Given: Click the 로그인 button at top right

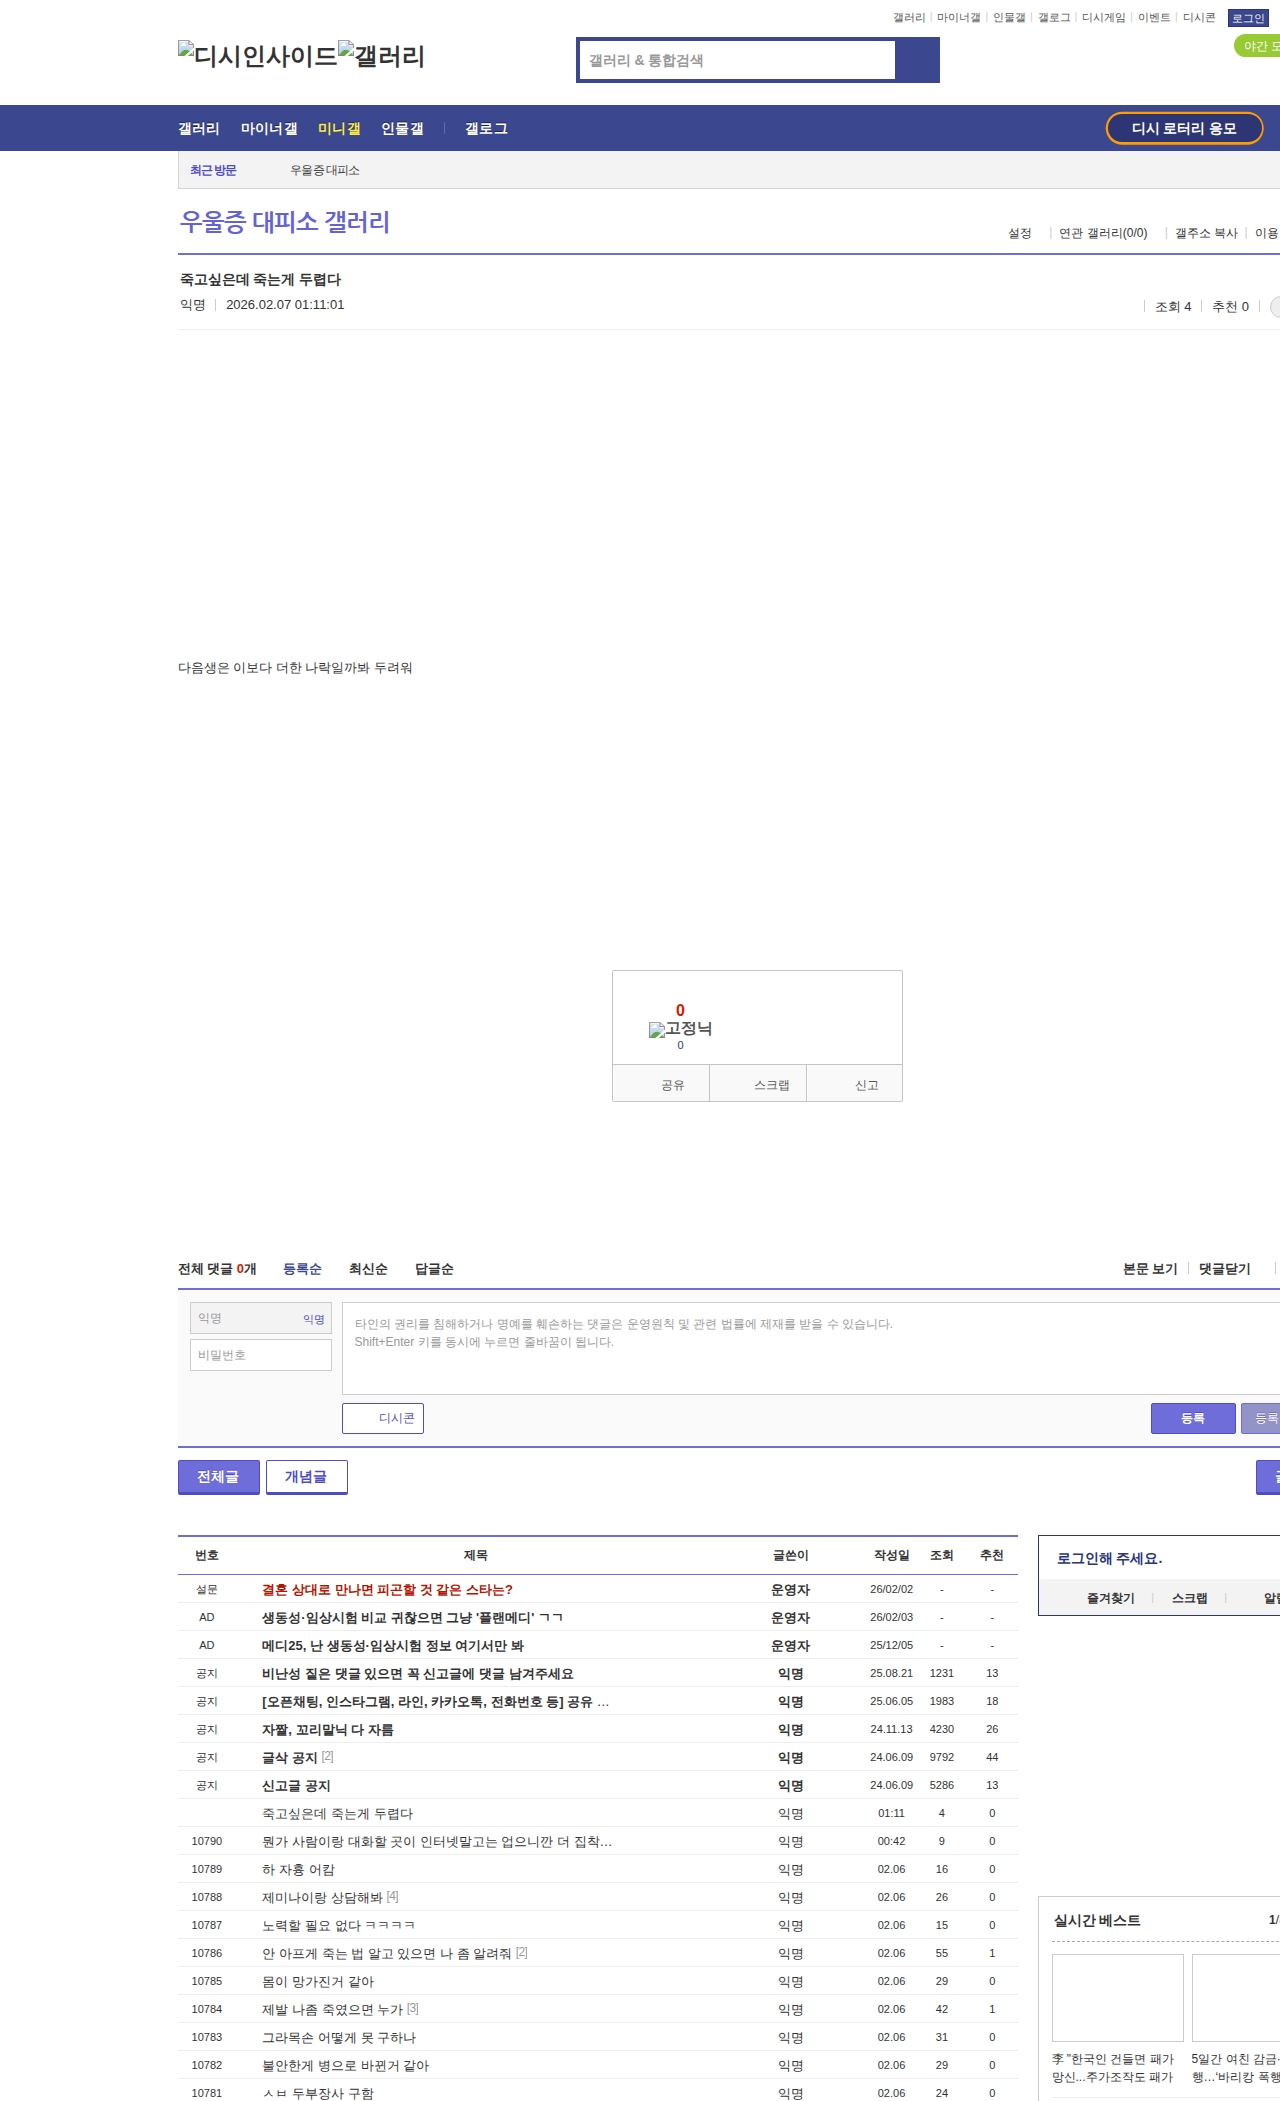Looking at the screenshot, I should pyautogui.click(x=1247, y=18).
